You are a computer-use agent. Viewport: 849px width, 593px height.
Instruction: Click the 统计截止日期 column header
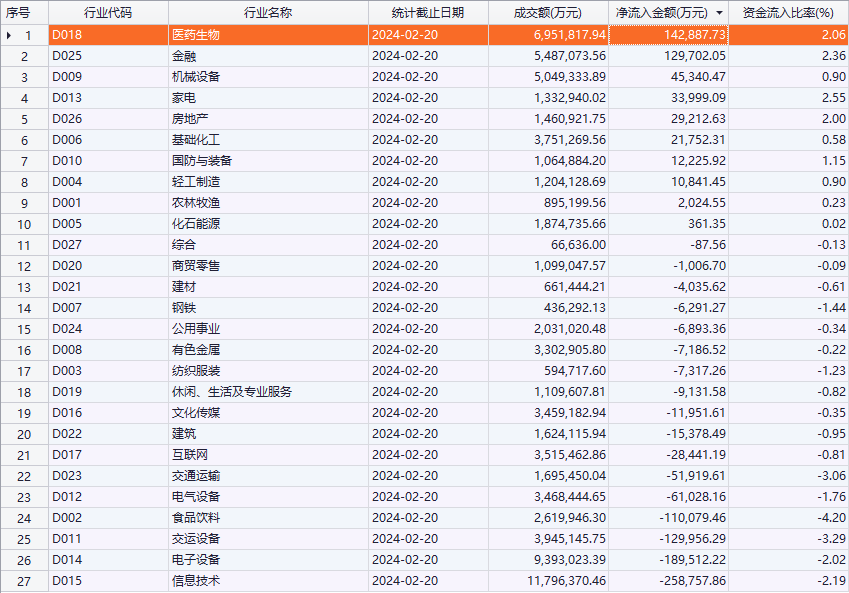[428, 13]
